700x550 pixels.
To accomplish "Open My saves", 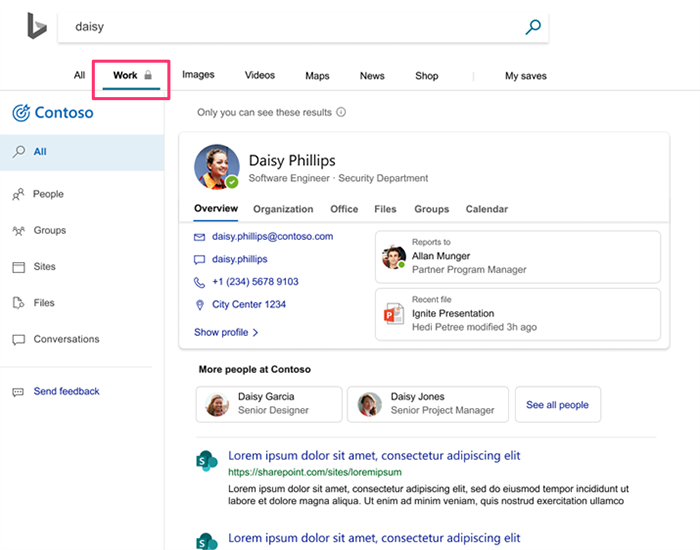I will pos(526,76).
